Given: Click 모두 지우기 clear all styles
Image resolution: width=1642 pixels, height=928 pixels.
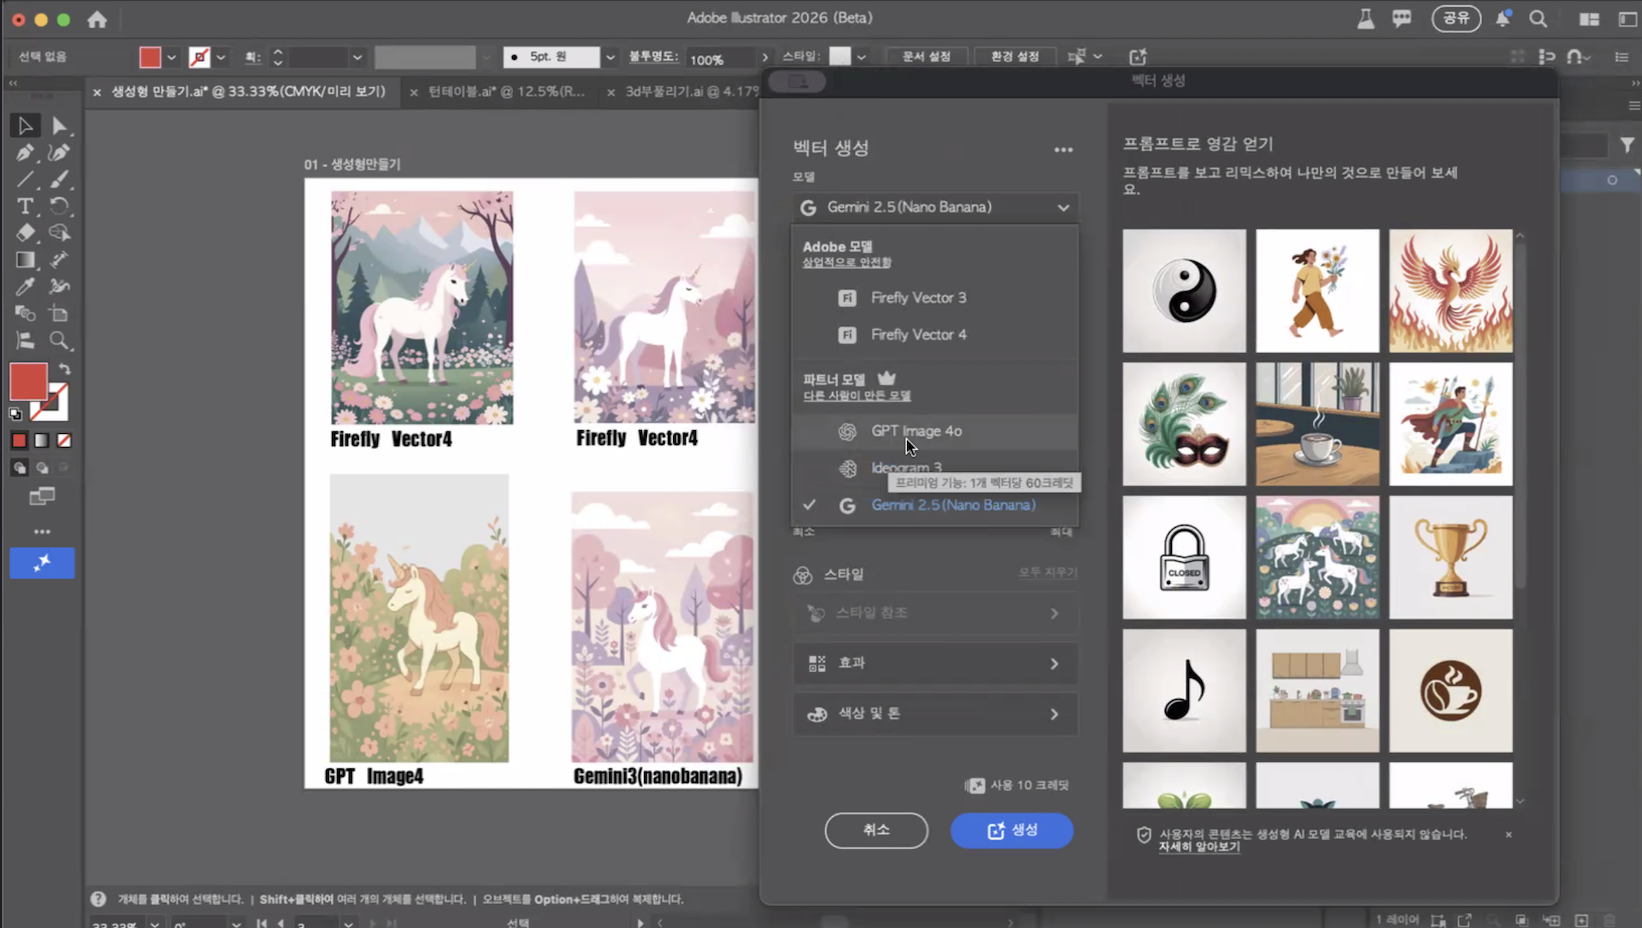Looking at the screenshot, I should (1048, 573).
